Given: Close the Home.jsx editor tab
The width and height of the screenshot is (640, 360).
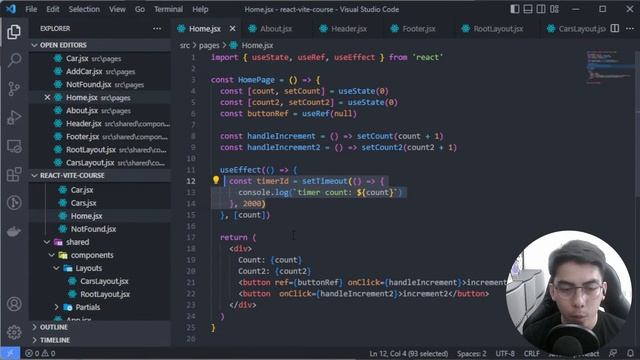Looking at the screenshot, I should [232, 29].
